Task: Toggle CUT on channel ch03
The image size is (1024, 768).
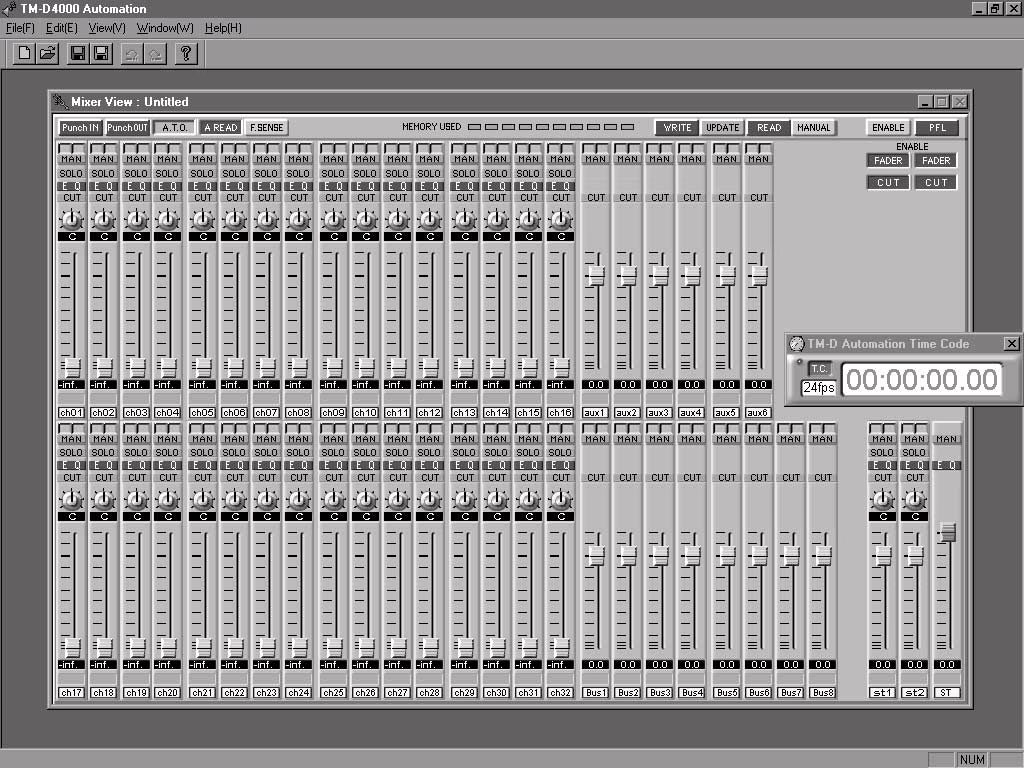Action: [136, 197]
